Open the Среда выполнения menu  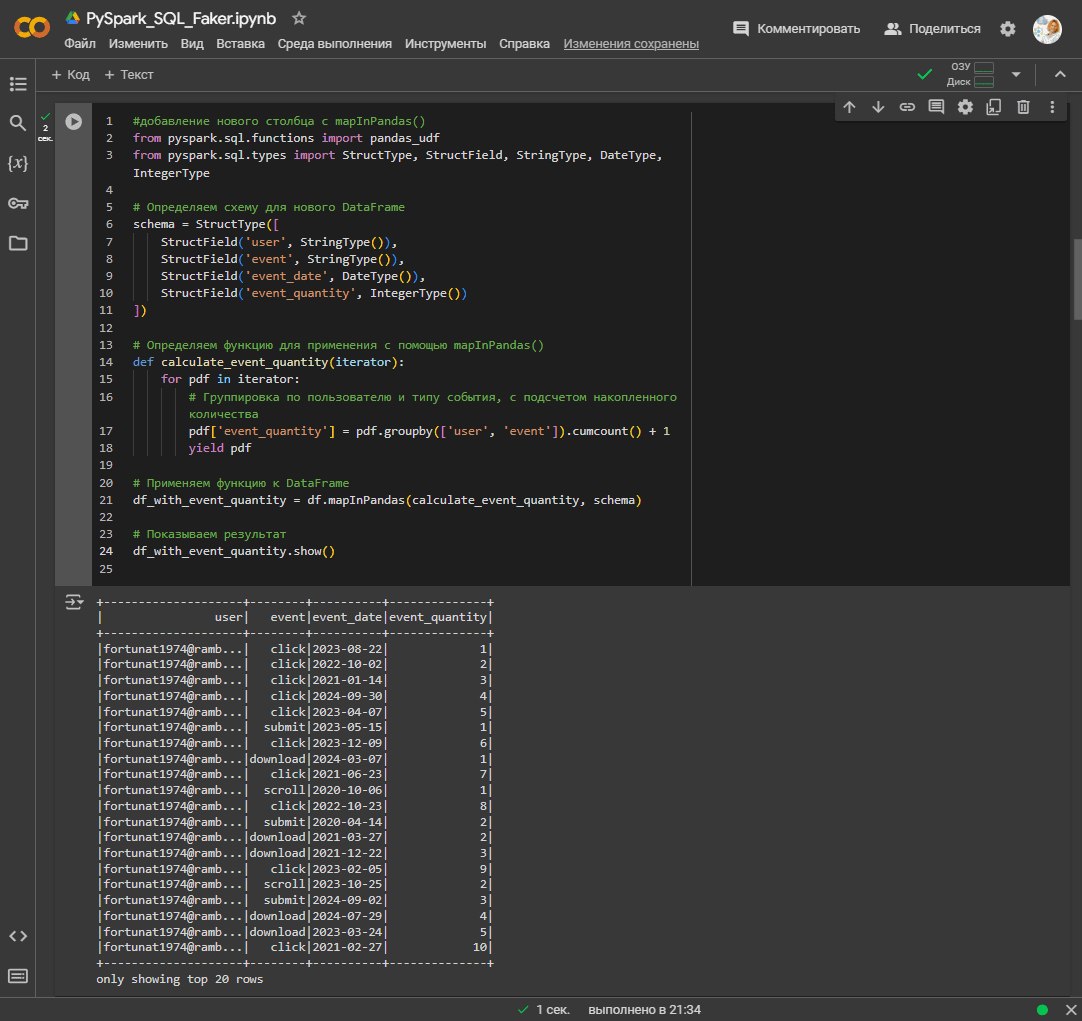point(334,44)
